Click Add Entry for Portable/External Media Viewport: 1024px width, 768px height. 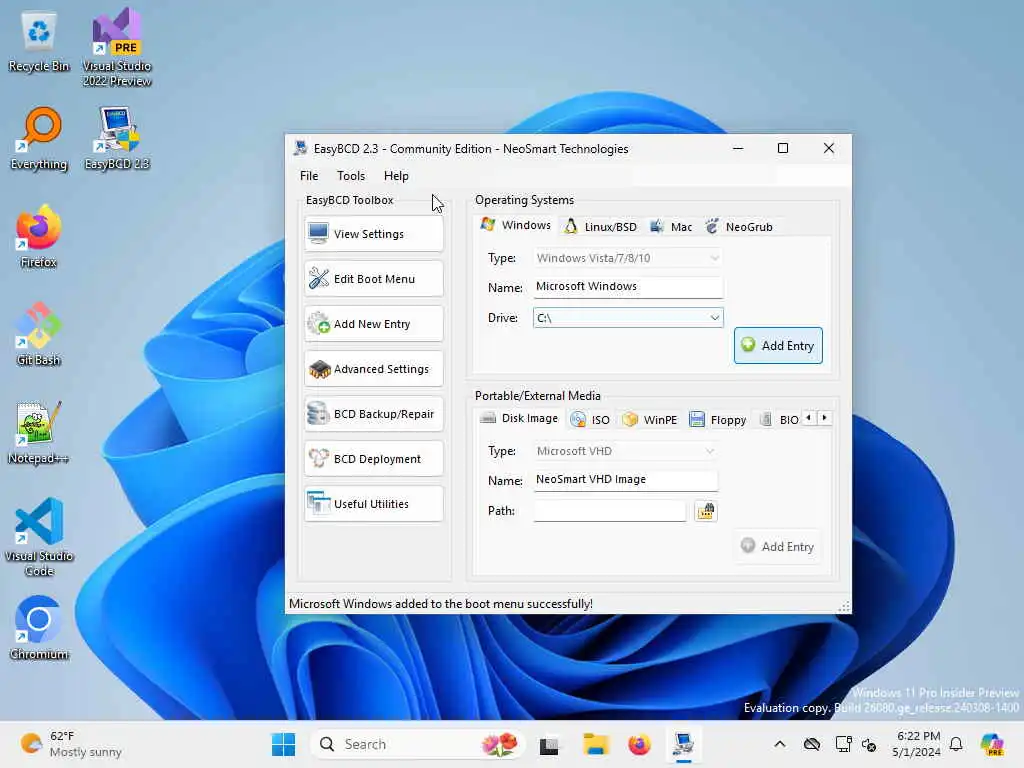[x=778, y=547]
